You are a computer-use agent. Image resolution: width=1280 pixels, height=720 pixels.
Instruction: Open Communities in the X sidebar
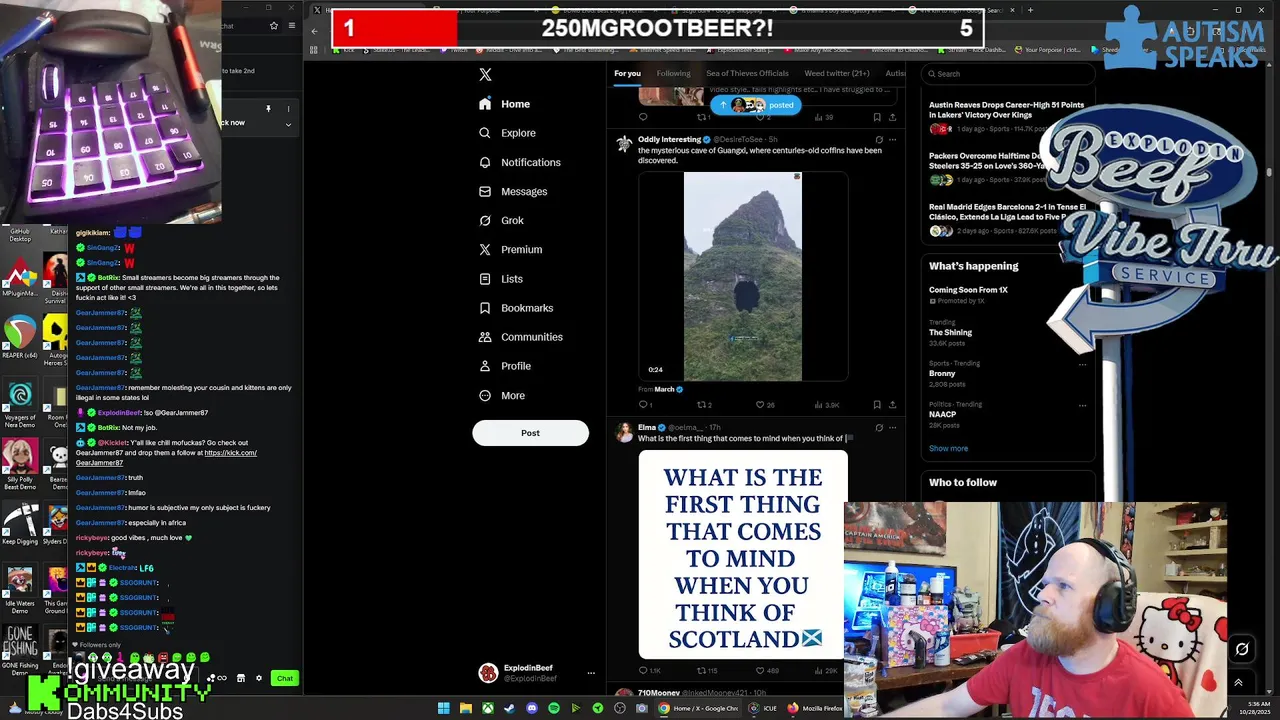click(520, 337)
